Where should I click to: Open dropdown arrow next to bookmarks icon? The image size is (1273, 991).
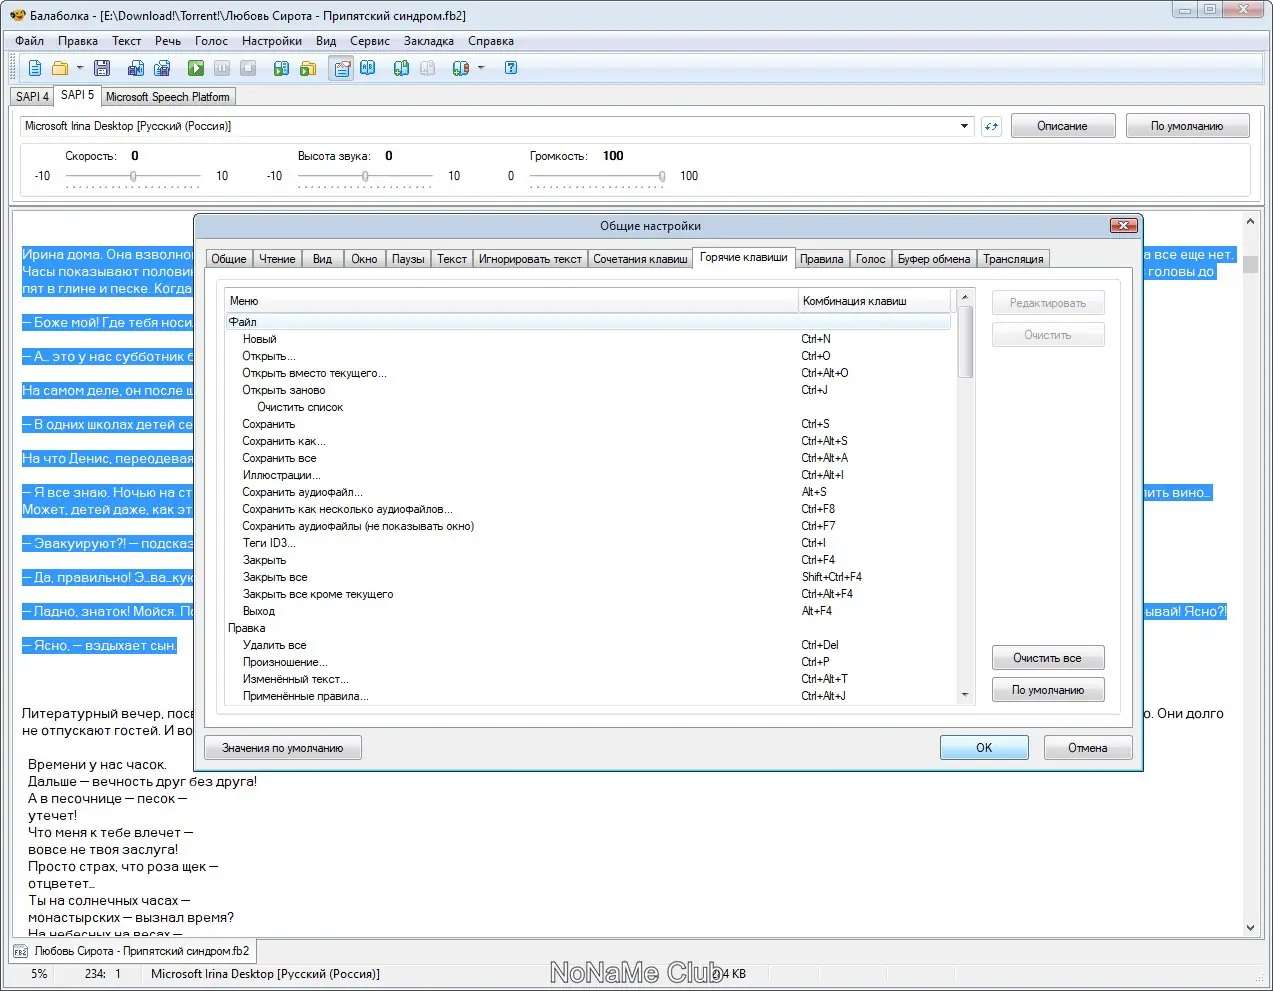481,68
